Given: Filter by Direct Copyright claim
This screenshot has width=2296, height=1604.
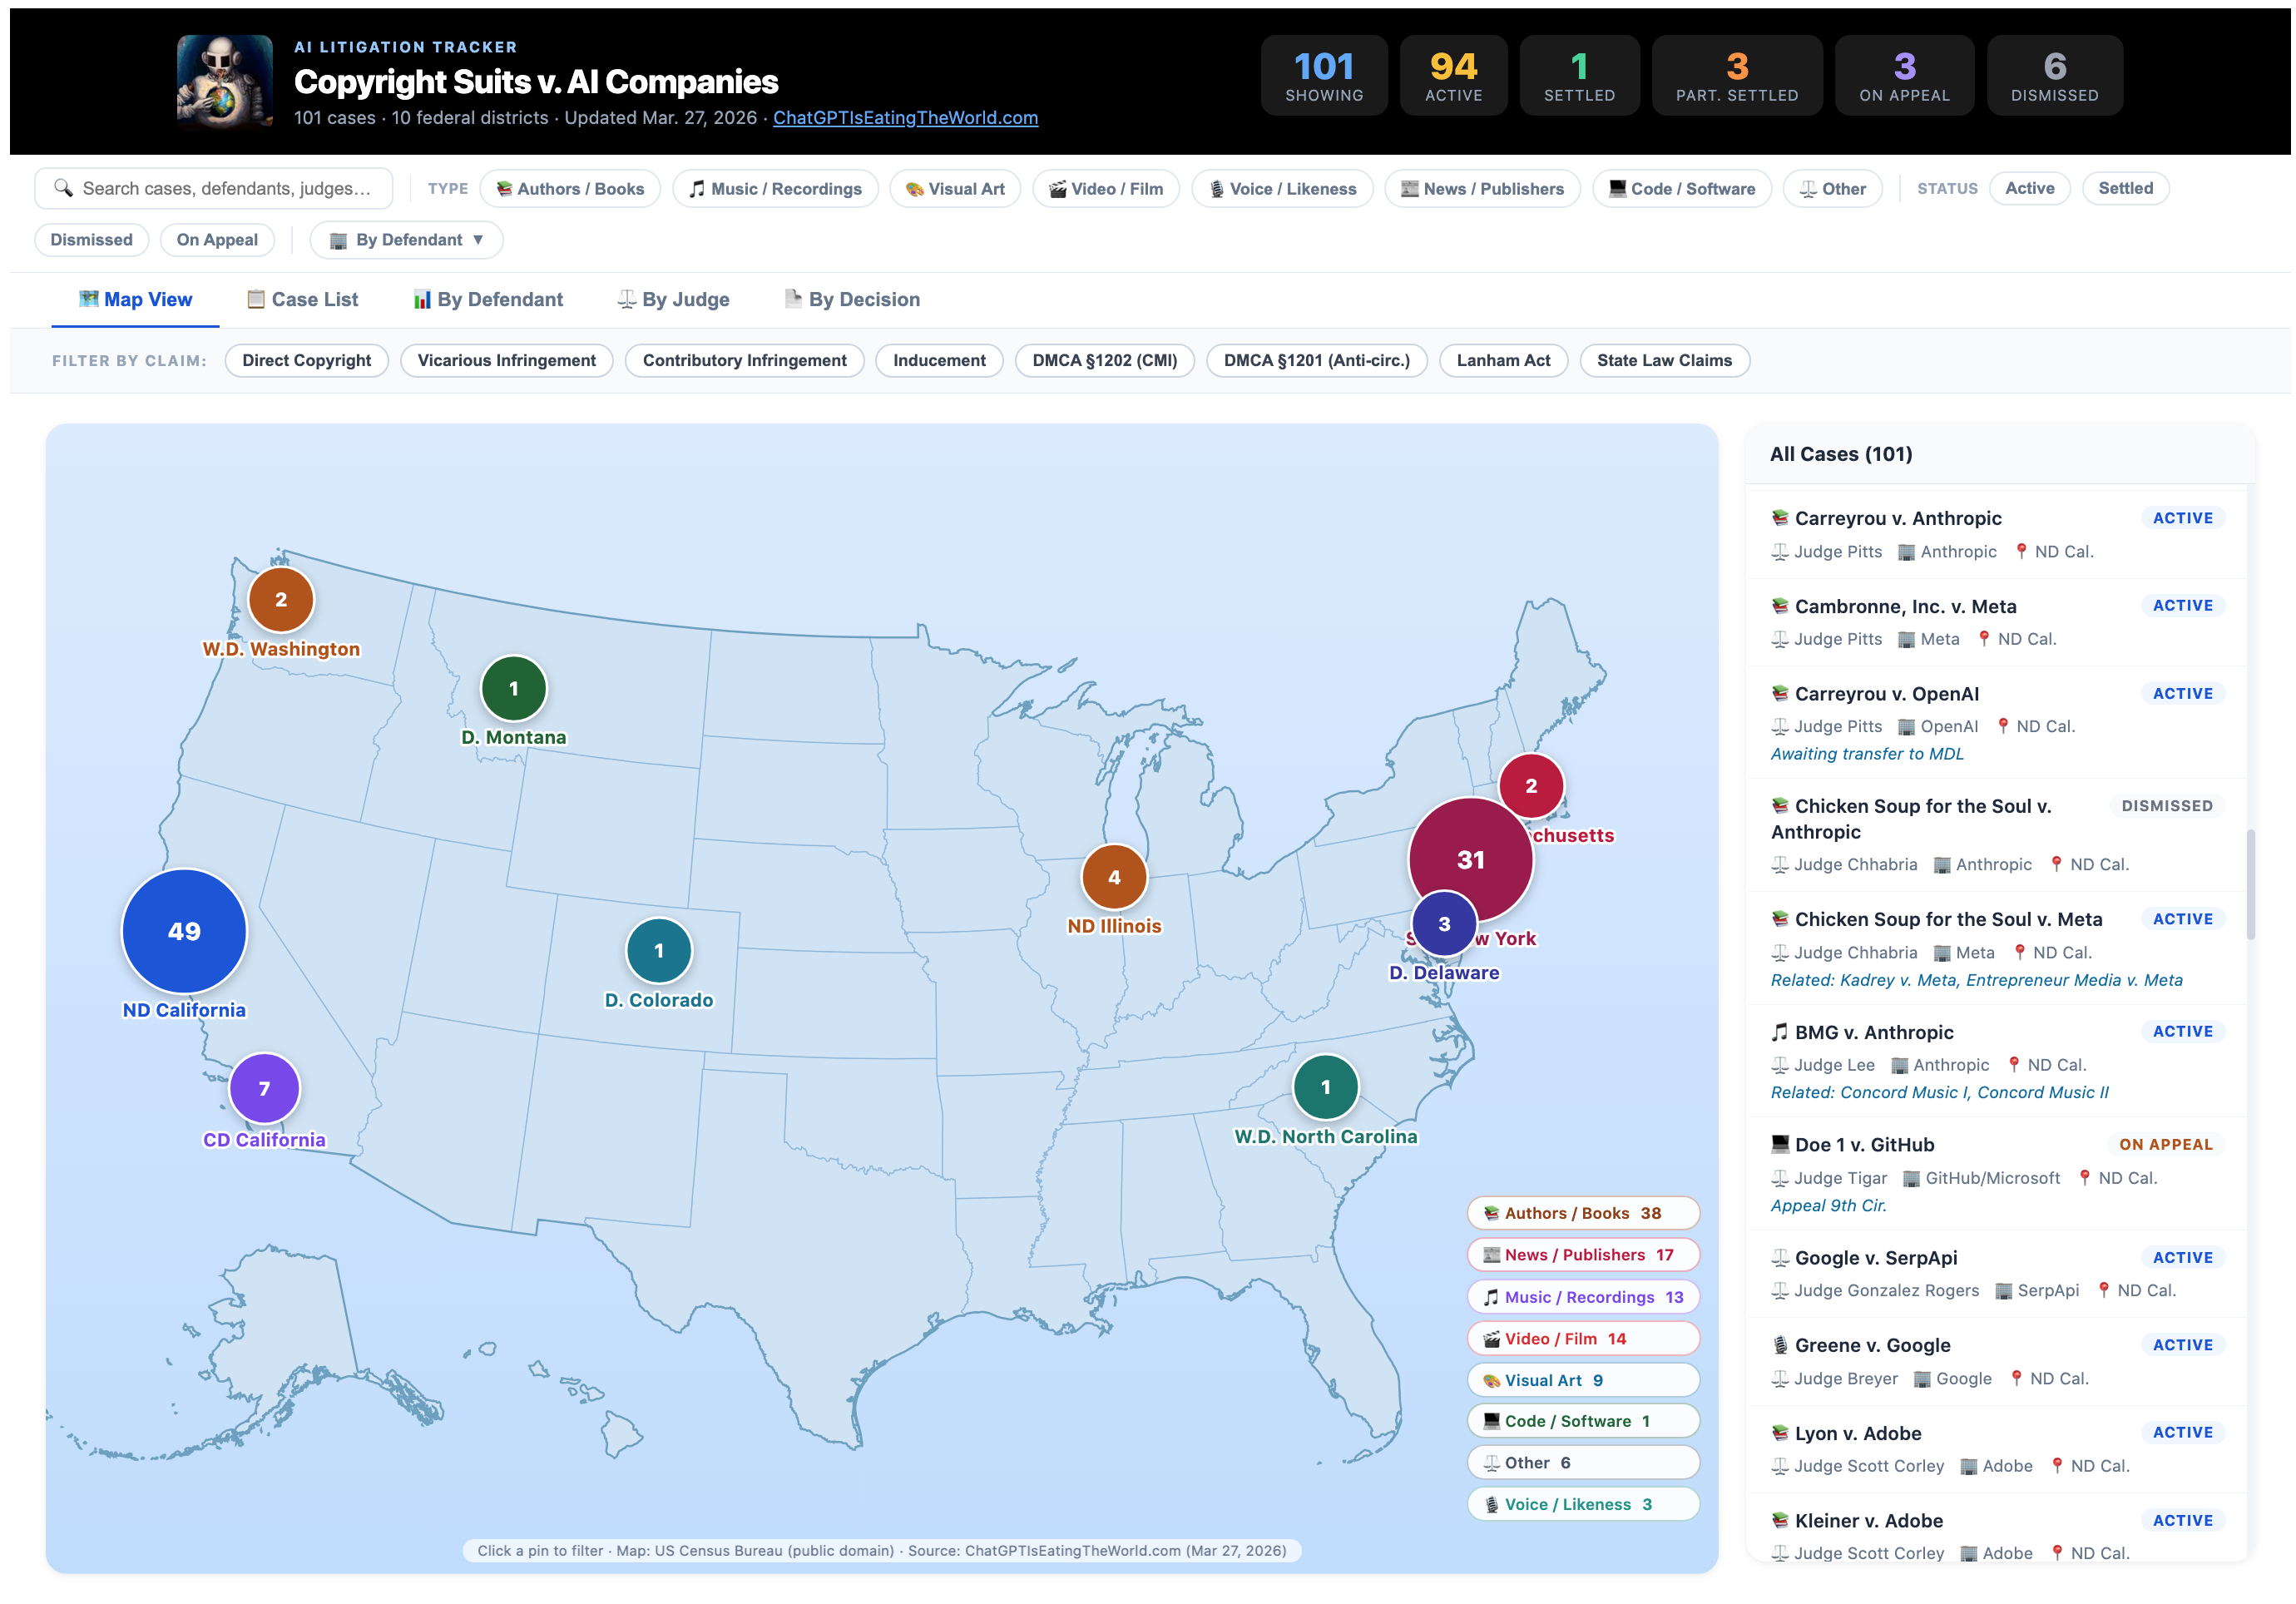Looking at the screenshot, I should coord(307,360).
